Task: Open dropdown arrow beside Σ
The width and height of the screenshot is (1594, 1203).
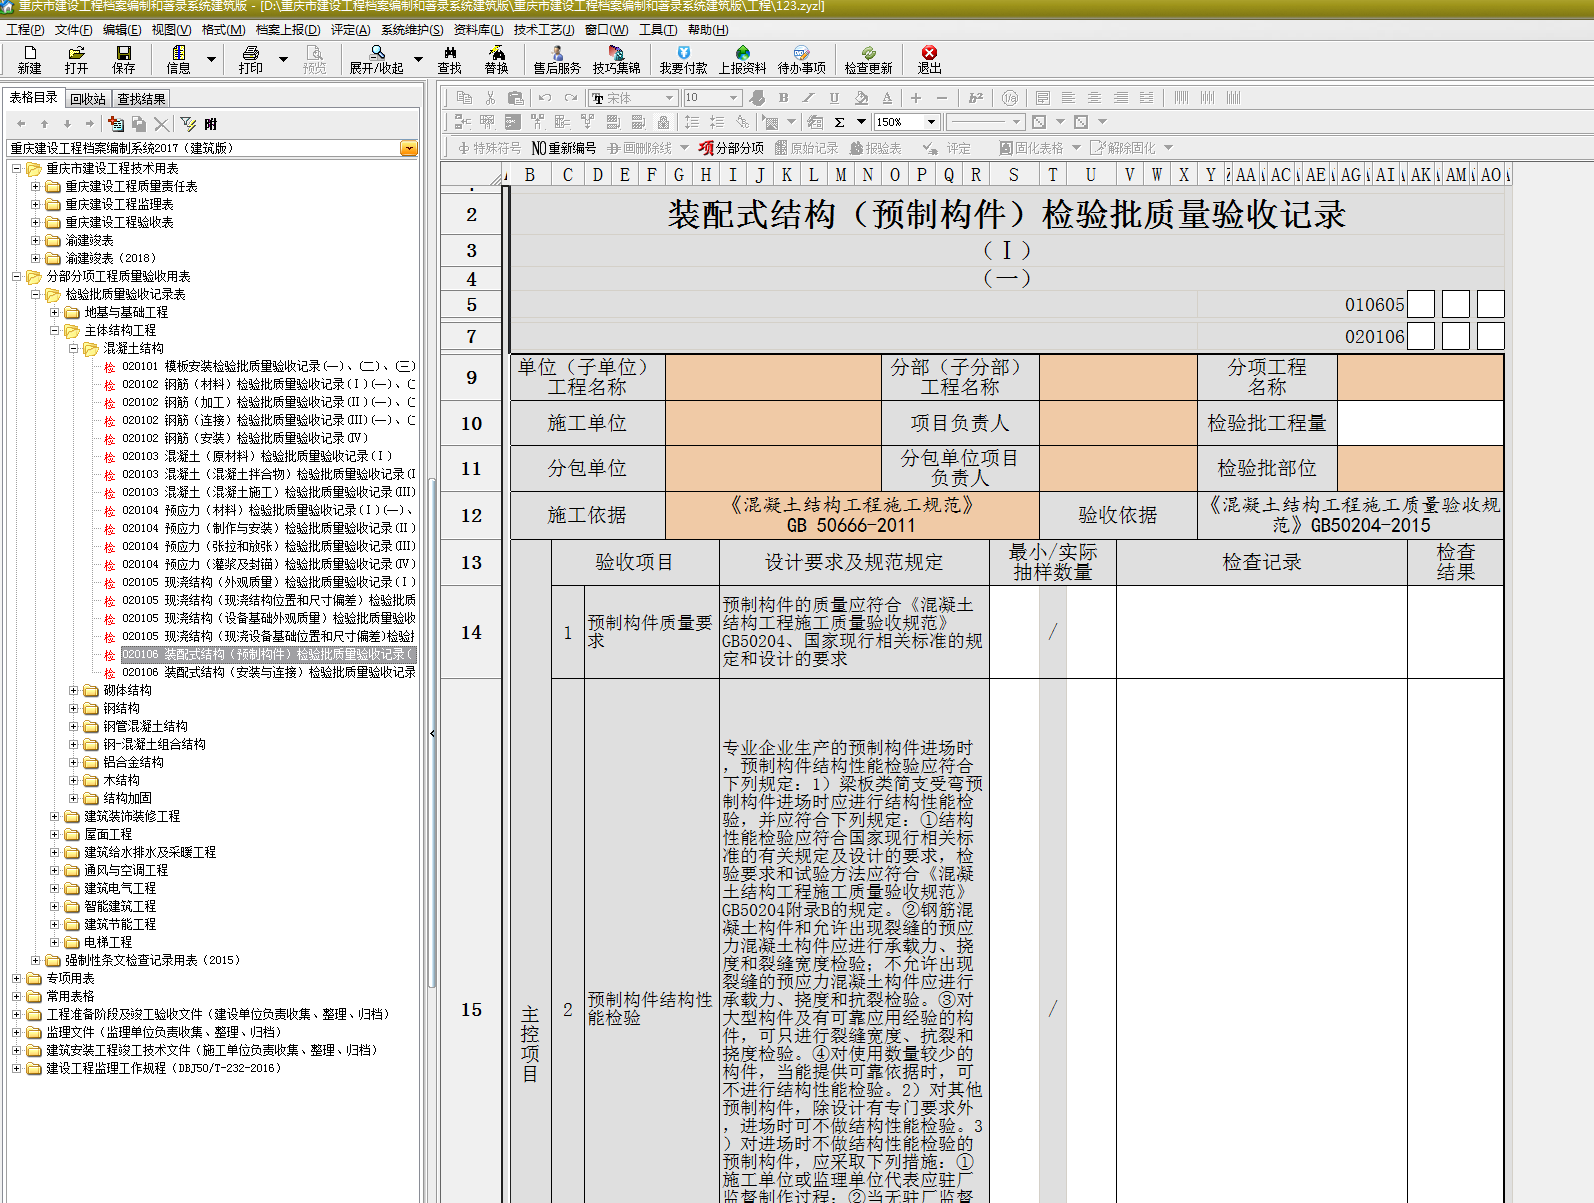Action: click(861, 122)
